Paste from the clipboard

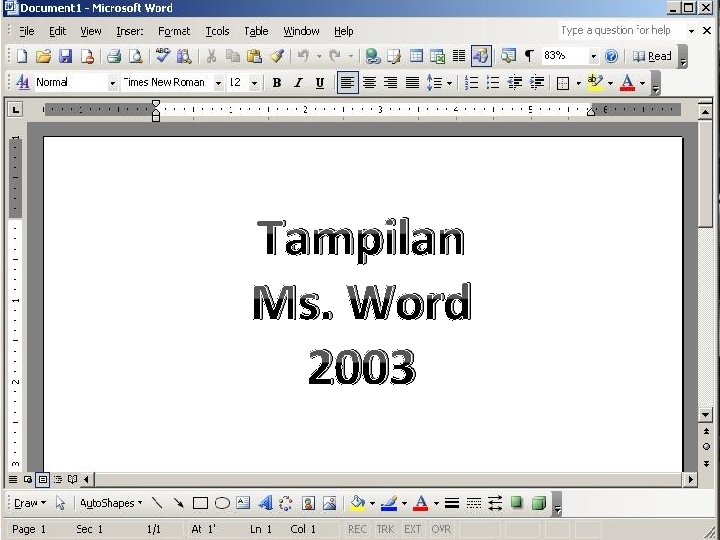[254, 56]
